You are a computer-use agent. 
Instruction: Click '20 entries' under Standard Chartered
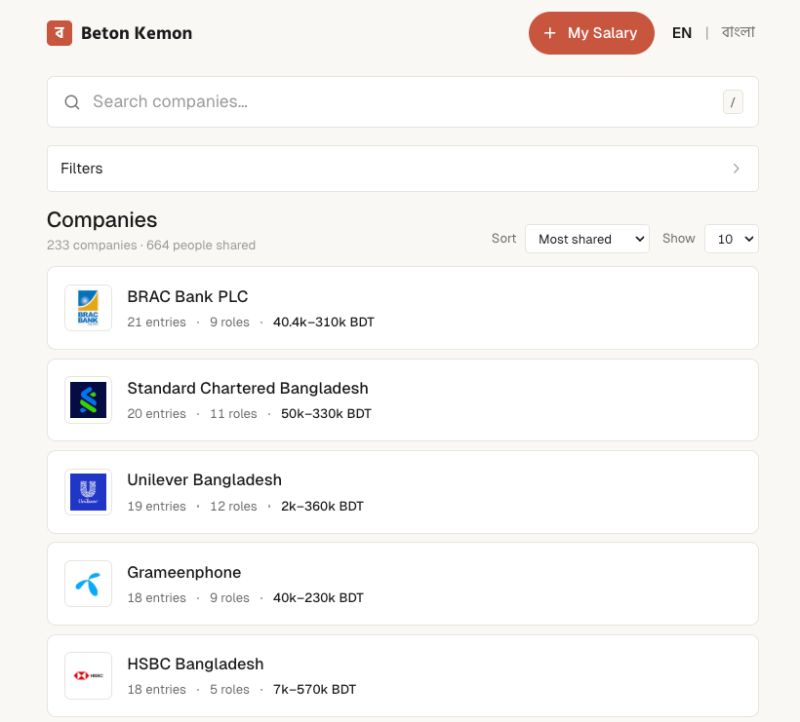coord(157,414)
